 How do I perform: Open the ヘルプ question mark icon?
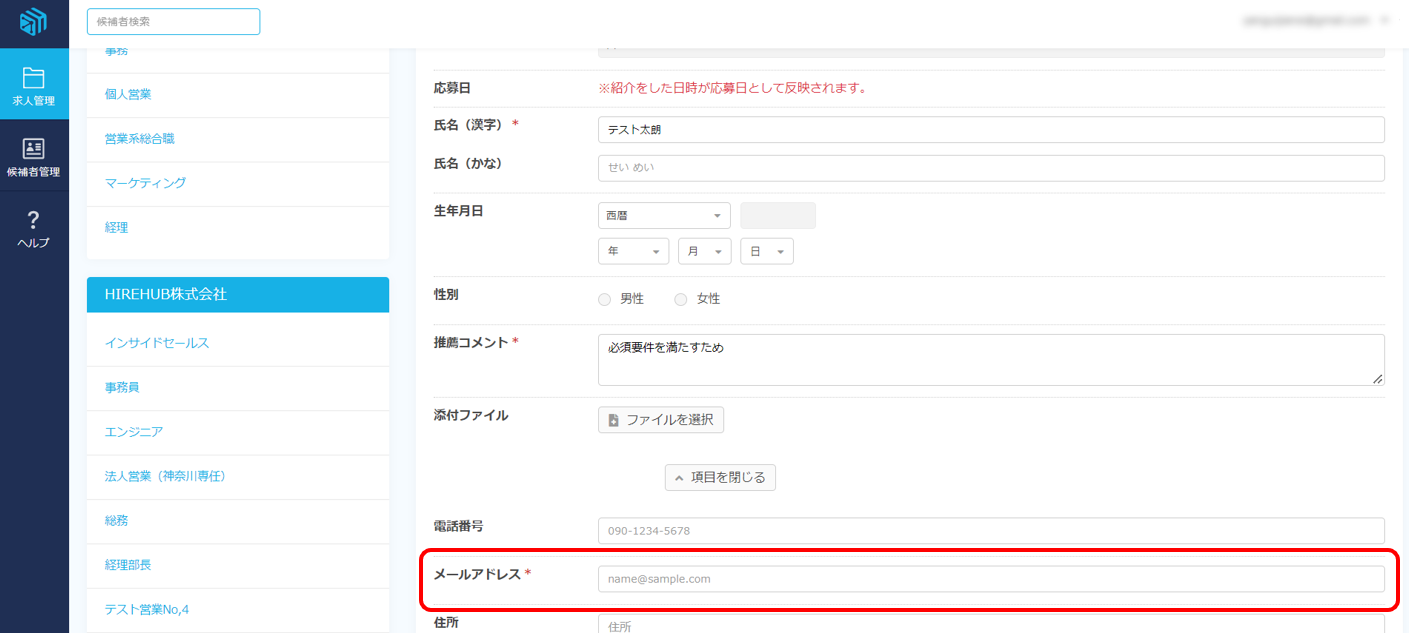click(x=34, y=220)
